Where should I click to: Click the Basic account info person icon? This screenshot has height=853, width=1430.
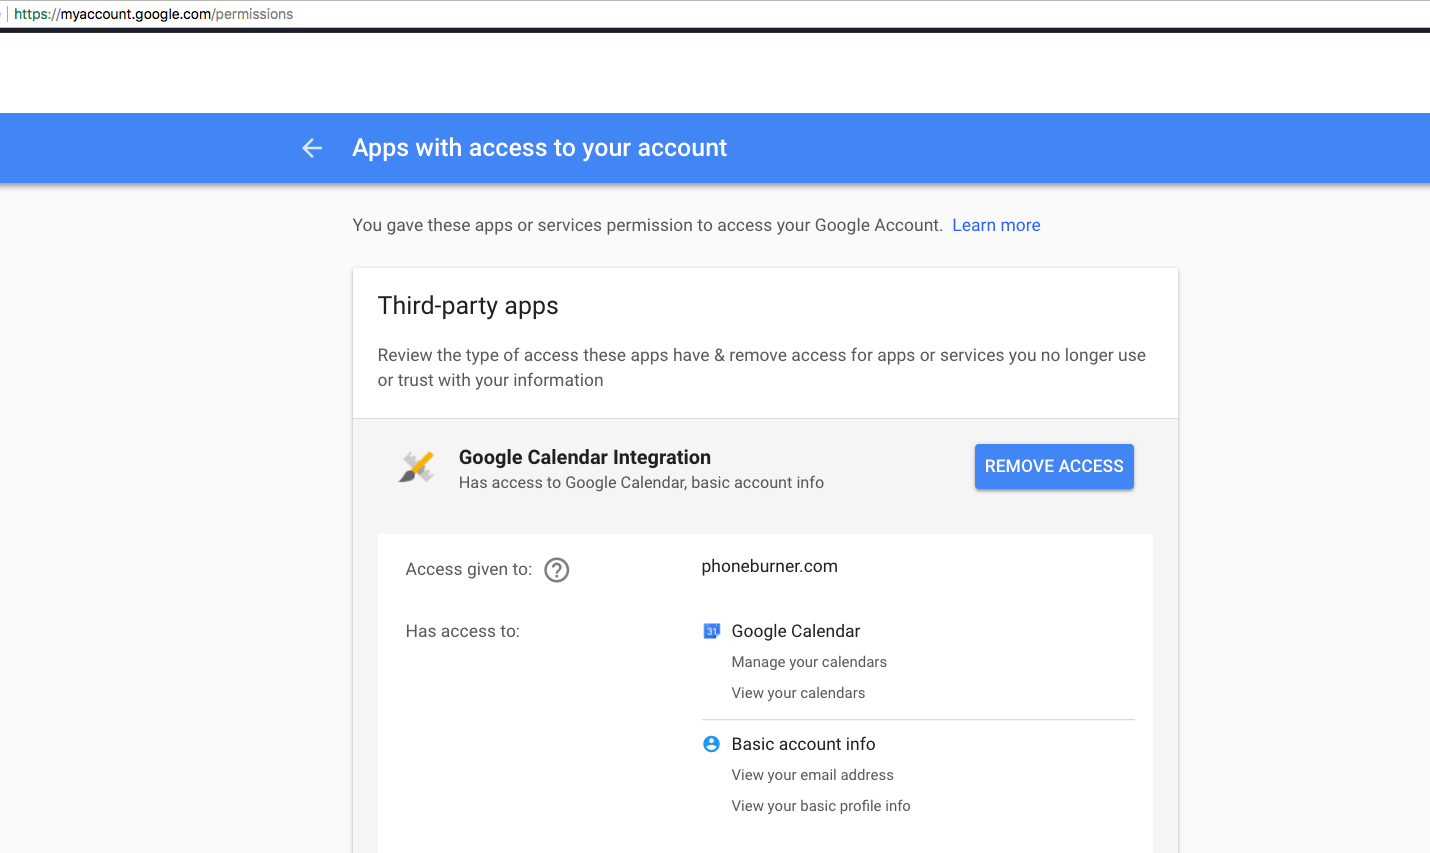(711, 744)
